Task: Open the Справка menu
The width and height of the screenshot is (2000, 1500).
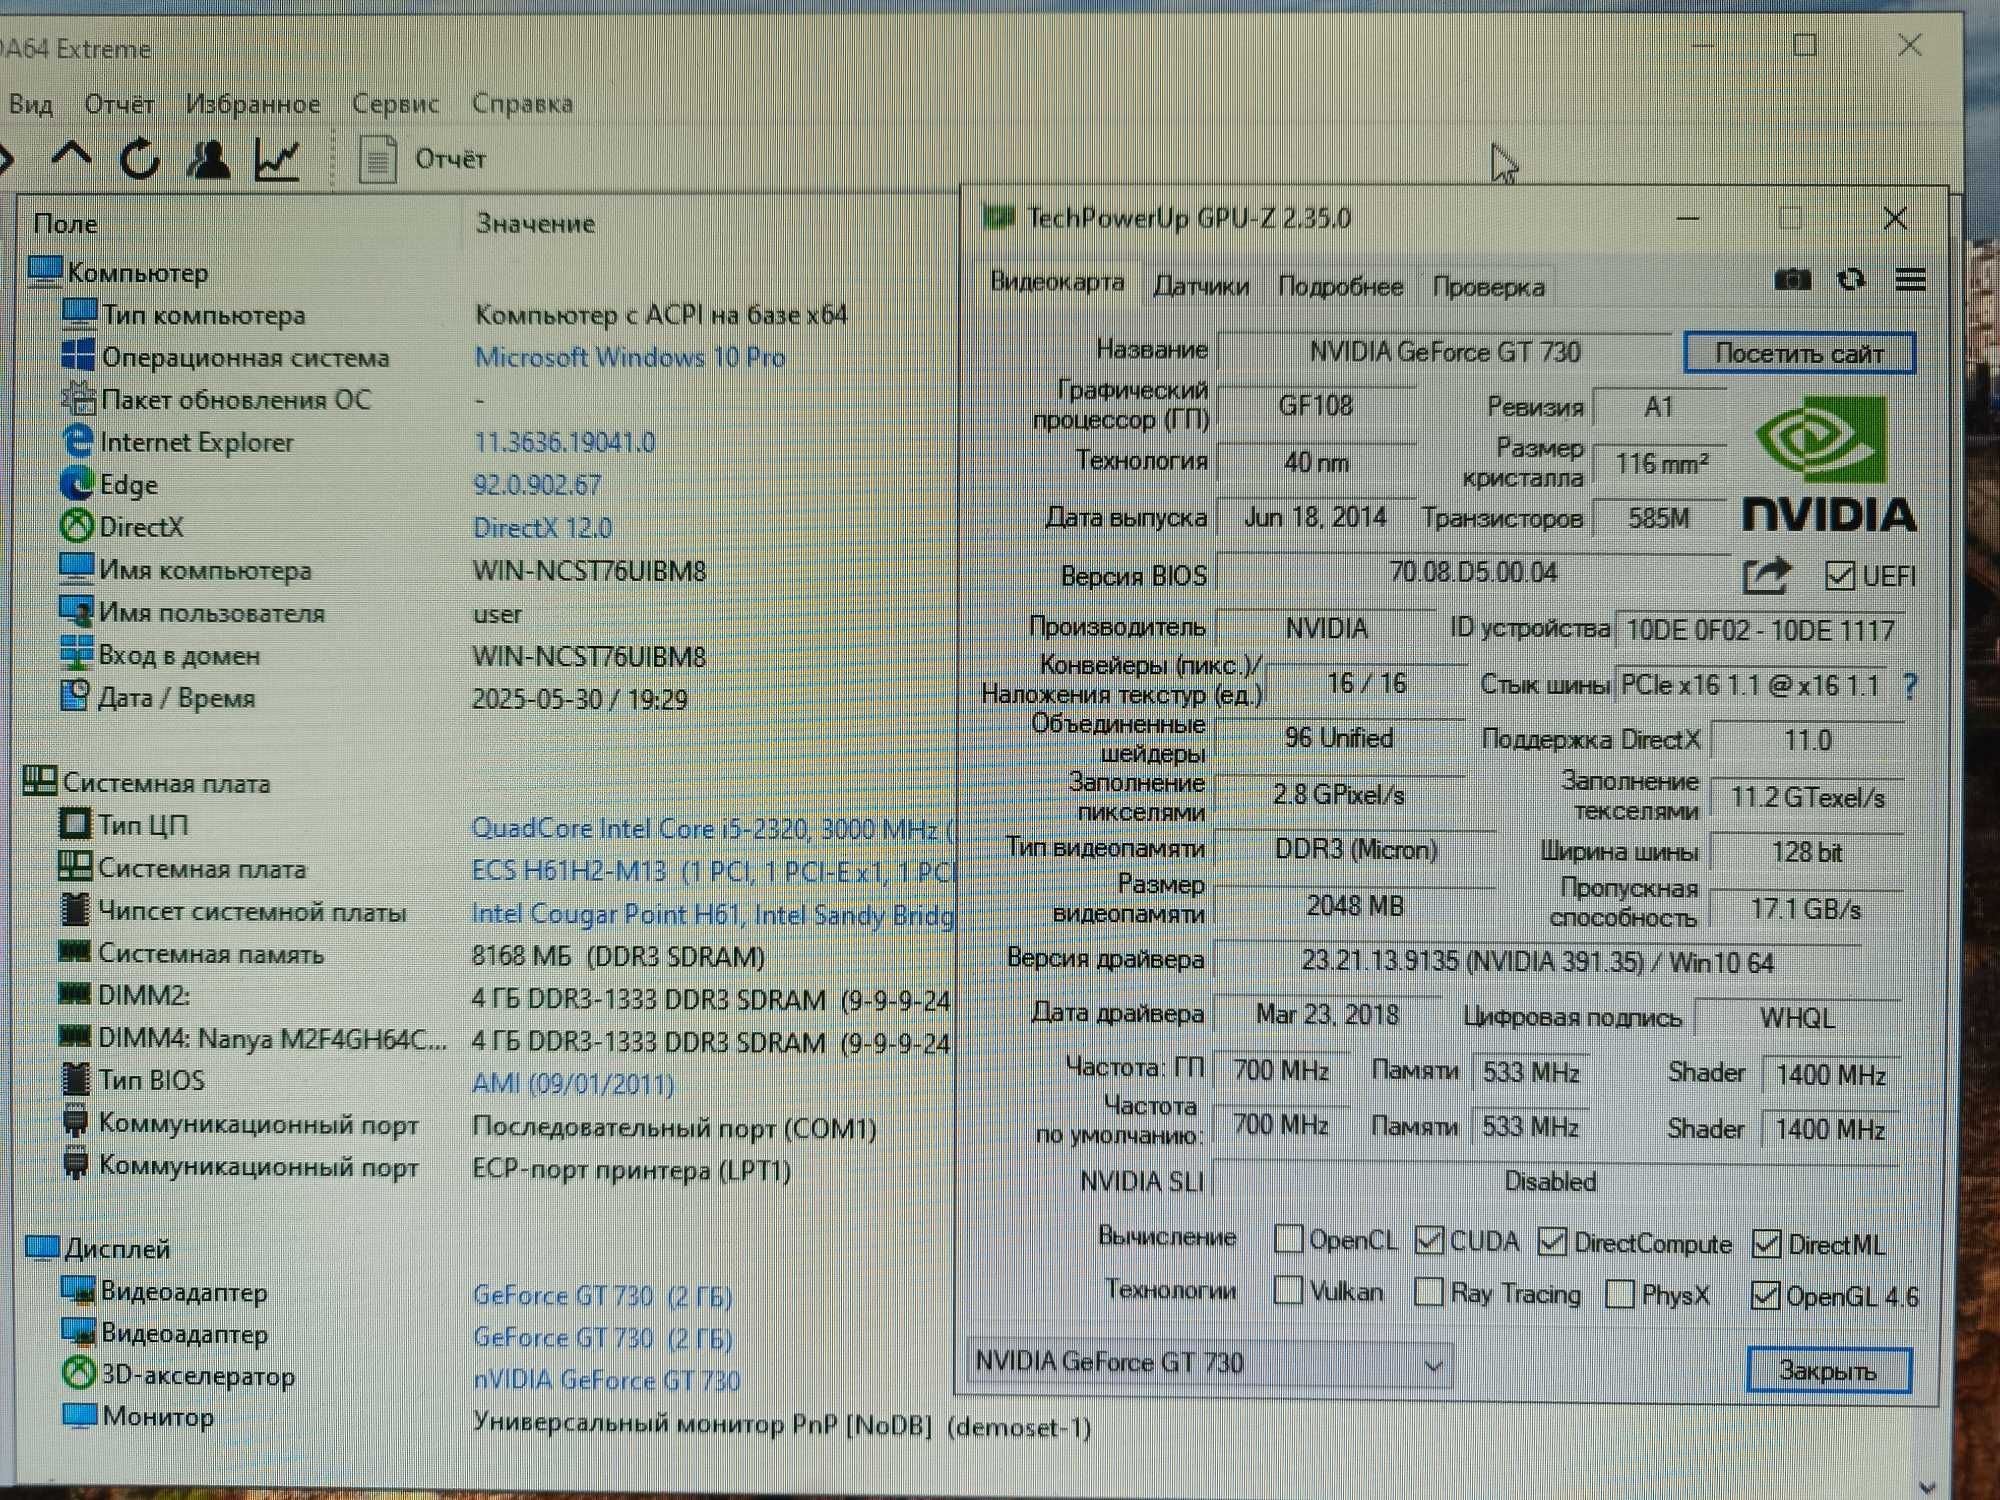Action: click(x=522, y=103)
